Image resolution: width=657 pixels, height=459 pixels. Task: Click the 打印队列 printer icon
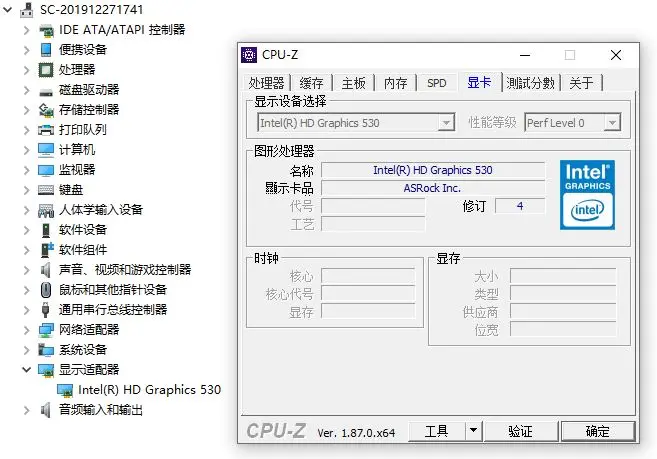click(x=46, y=130)
